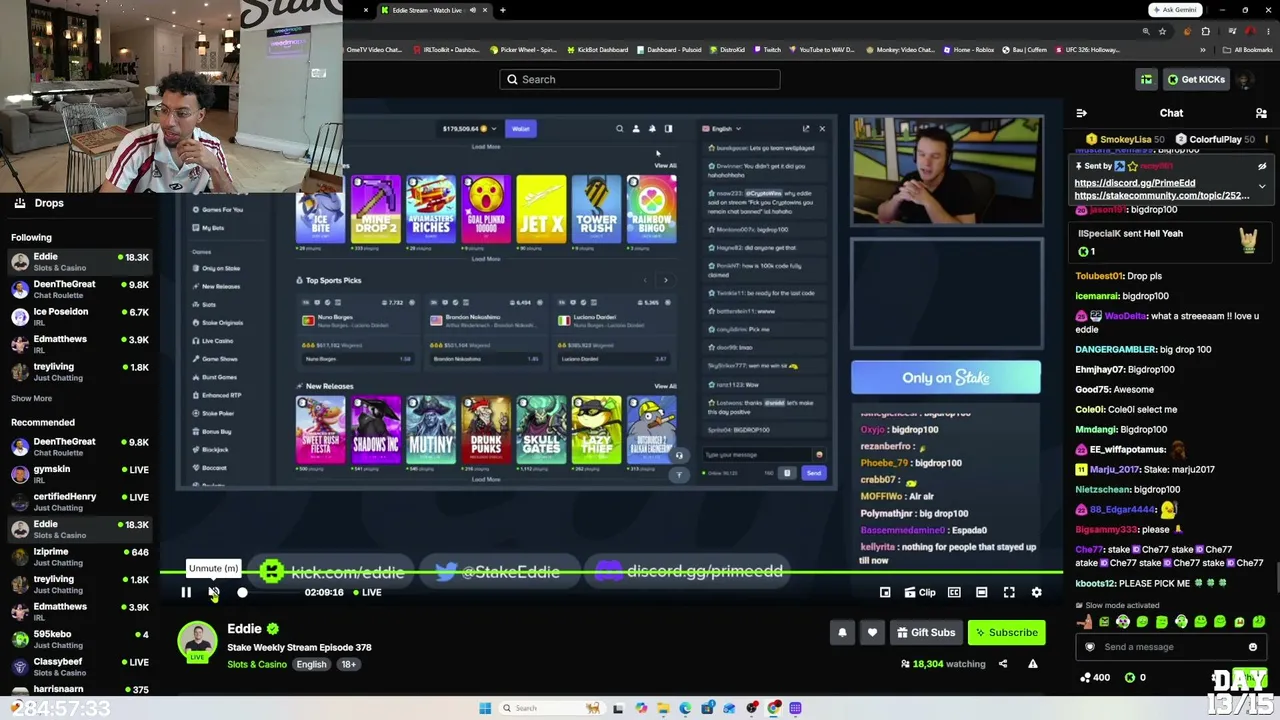The image size is (1280, 720).
Task: Open certifiedHenry's channel
Action: point(80,502)
